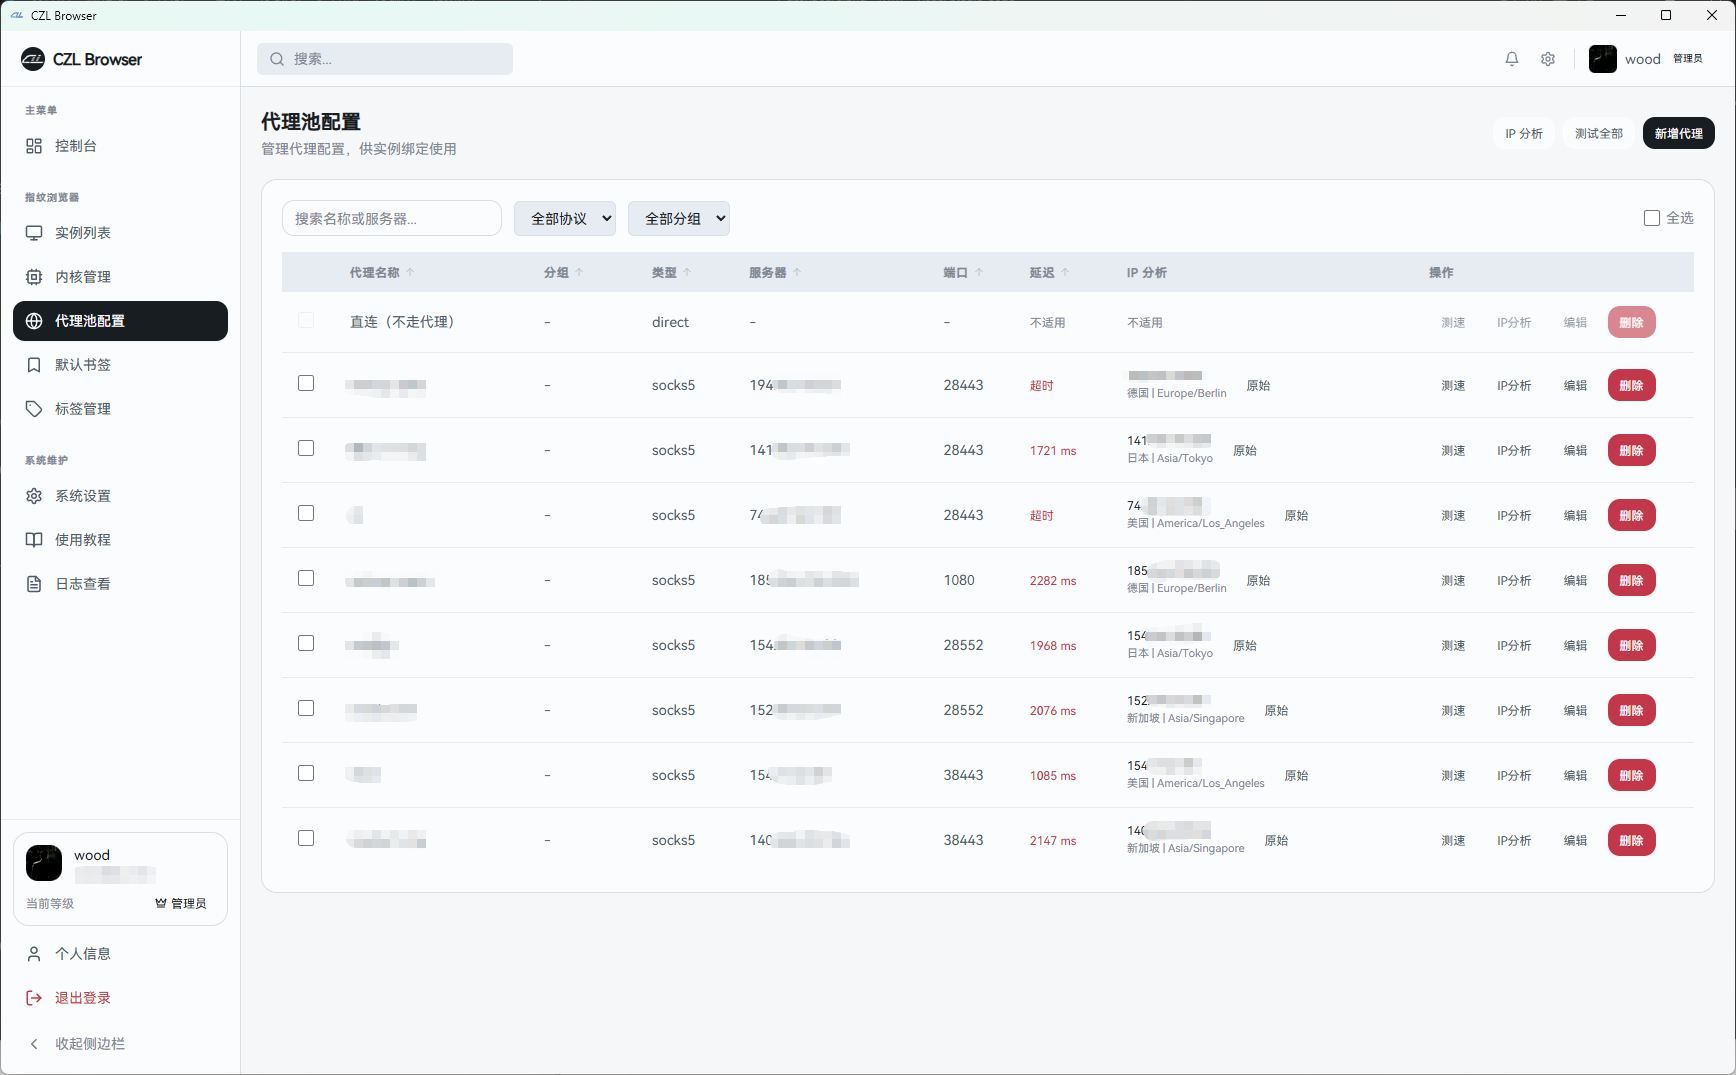Open settings gear icon in header
1736x1075 pixels.
(x=1548, y=59)
